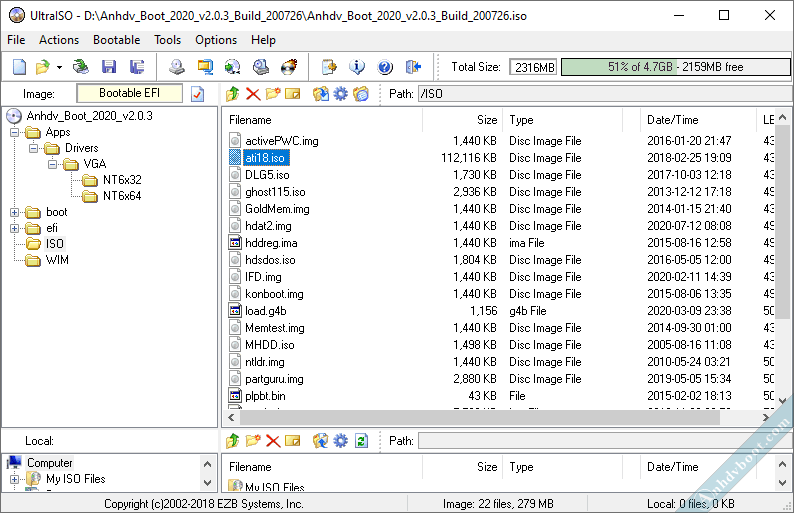Open the Bootable menu
The width and height of the screenshot is (794, 513).
click(x=116, y=40)
